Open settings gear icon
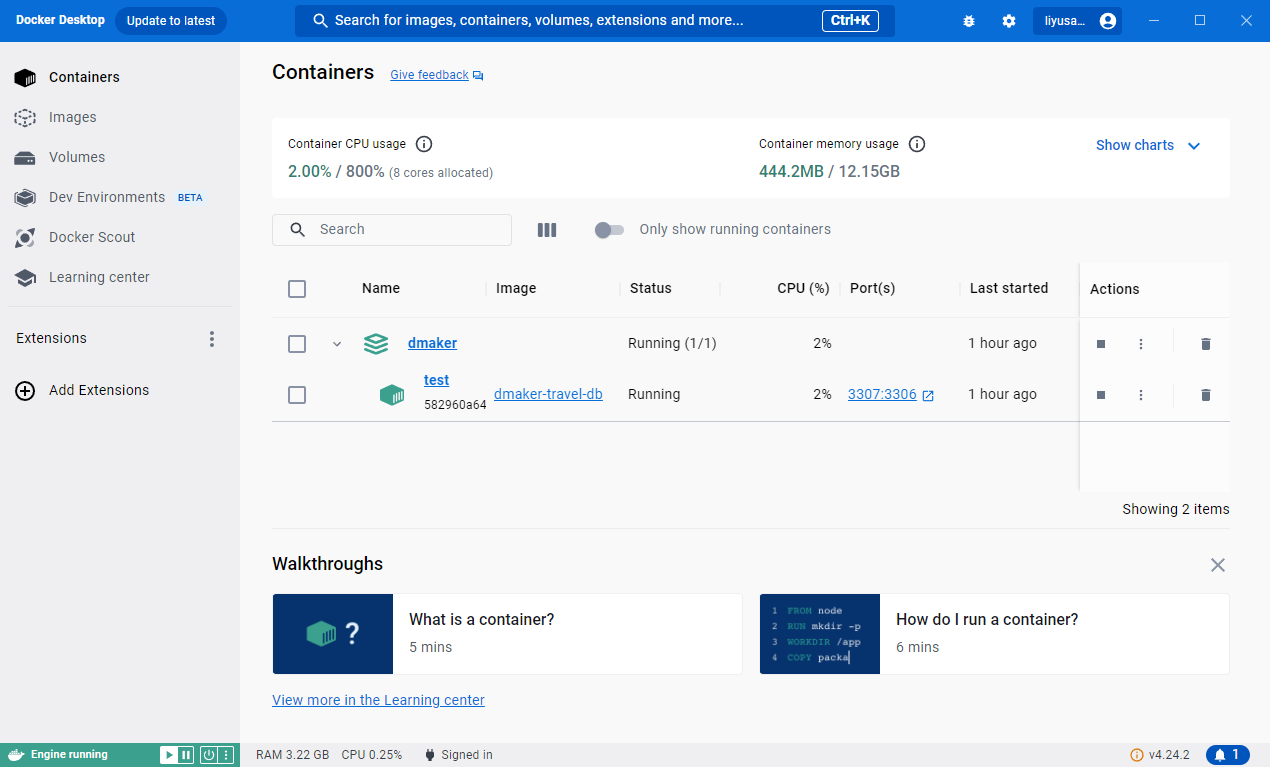Image resolution: width=1270 pixels, height=767 pixels. pyautogui.click(x=1009, y=21)
